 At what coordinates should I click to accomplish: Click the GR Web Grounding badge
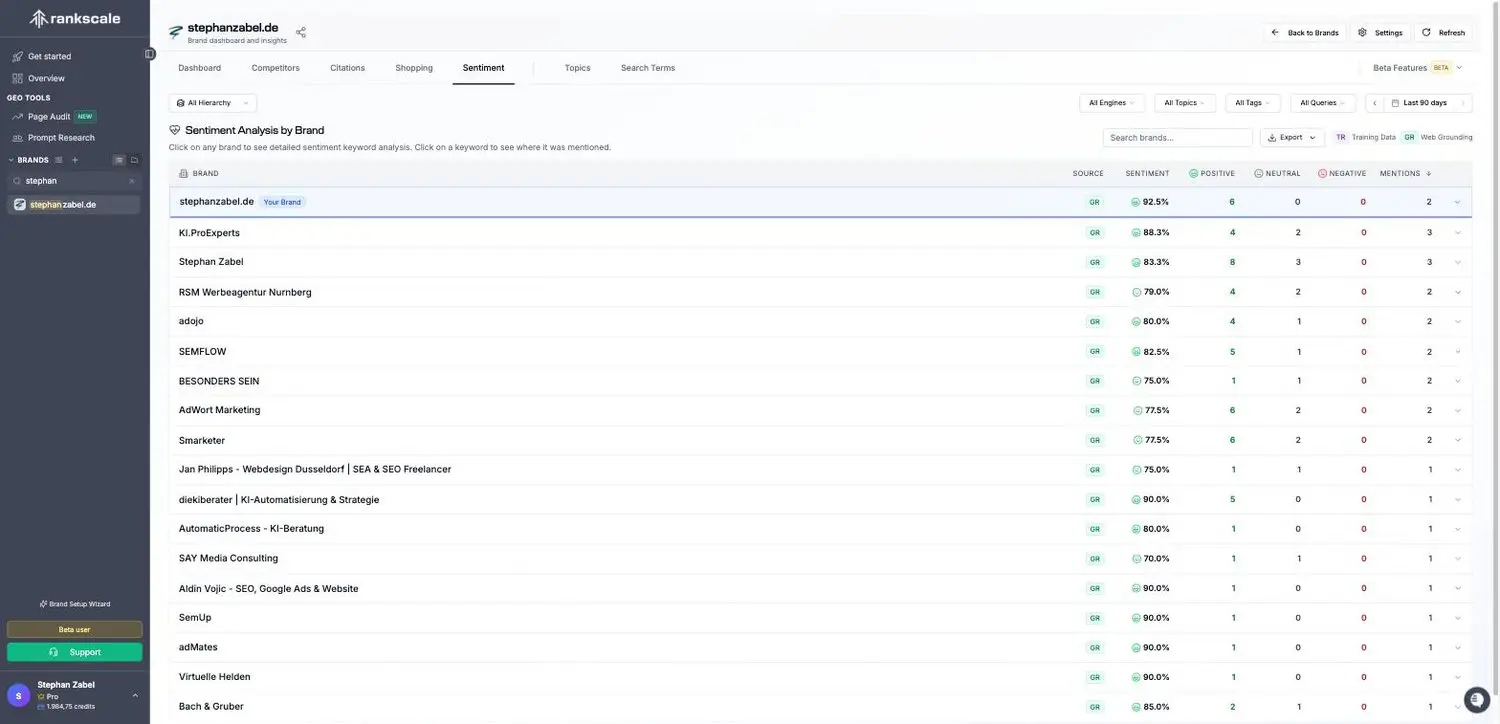point(1409,137)
